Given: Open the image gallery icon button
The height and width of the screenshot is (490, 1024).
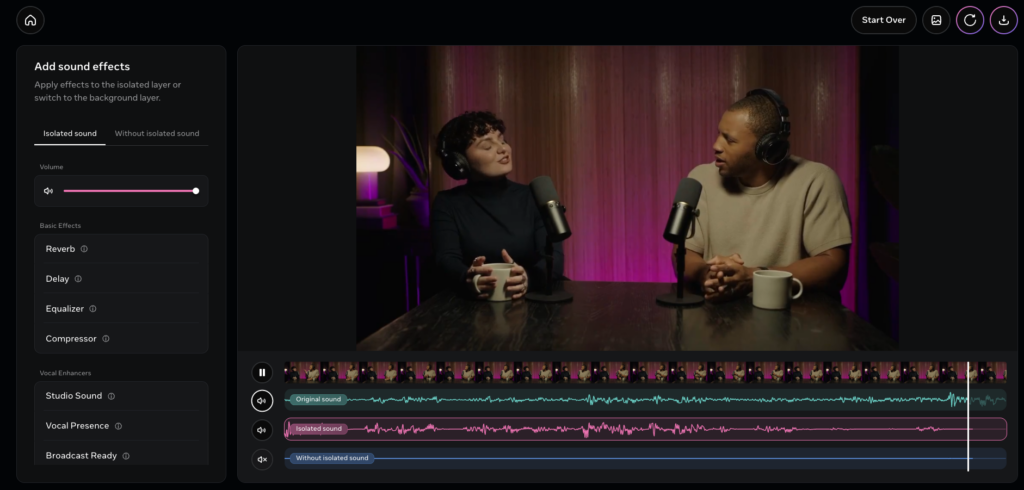Looking at the screenshot, I should (936, 20).
